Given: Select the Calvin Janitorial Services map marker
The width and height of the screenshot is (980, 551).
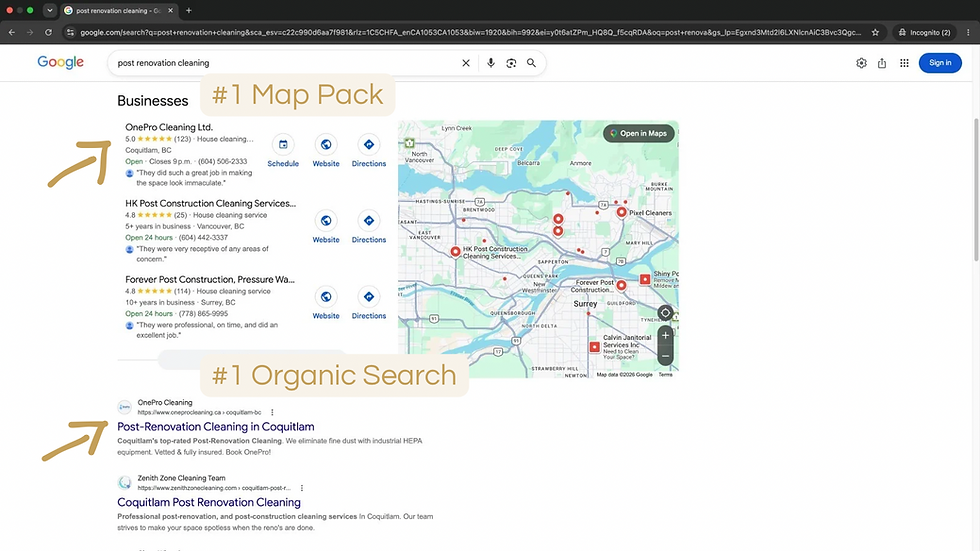Looking at the screenshot, I should [594, 347].
